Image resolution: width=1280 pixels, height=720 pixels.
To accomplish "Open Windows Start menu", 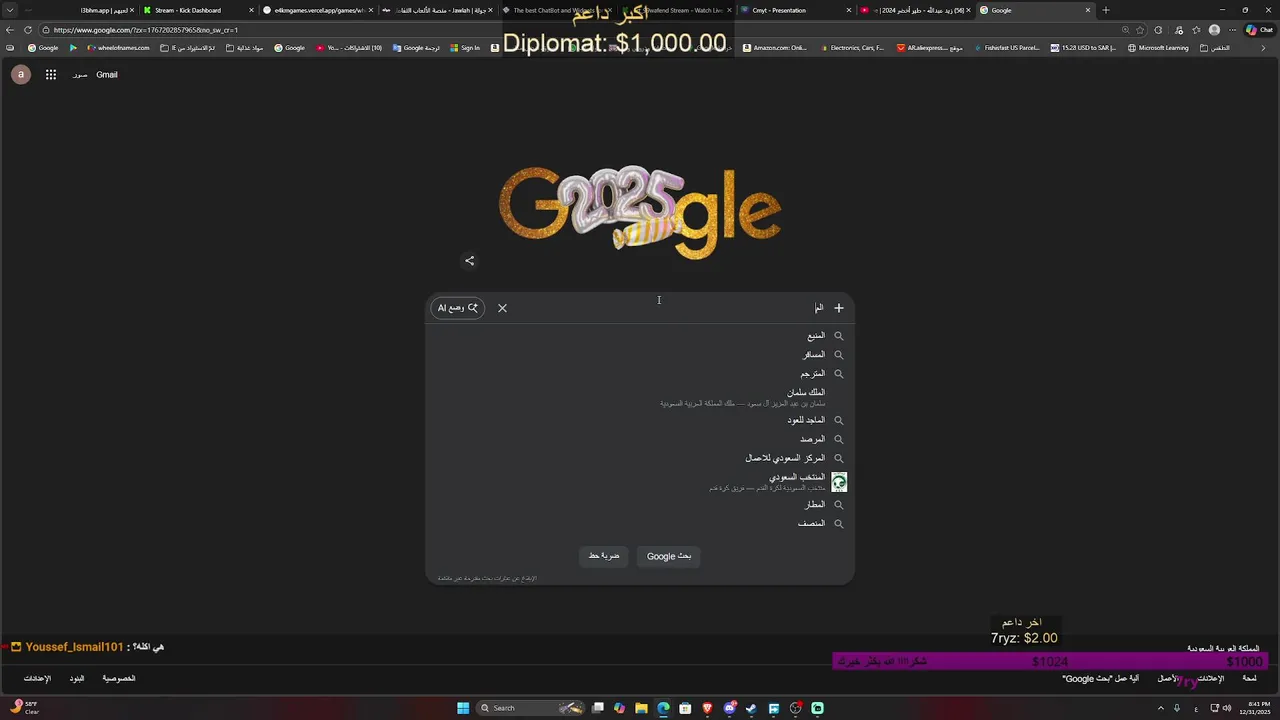I will [463, 708].
